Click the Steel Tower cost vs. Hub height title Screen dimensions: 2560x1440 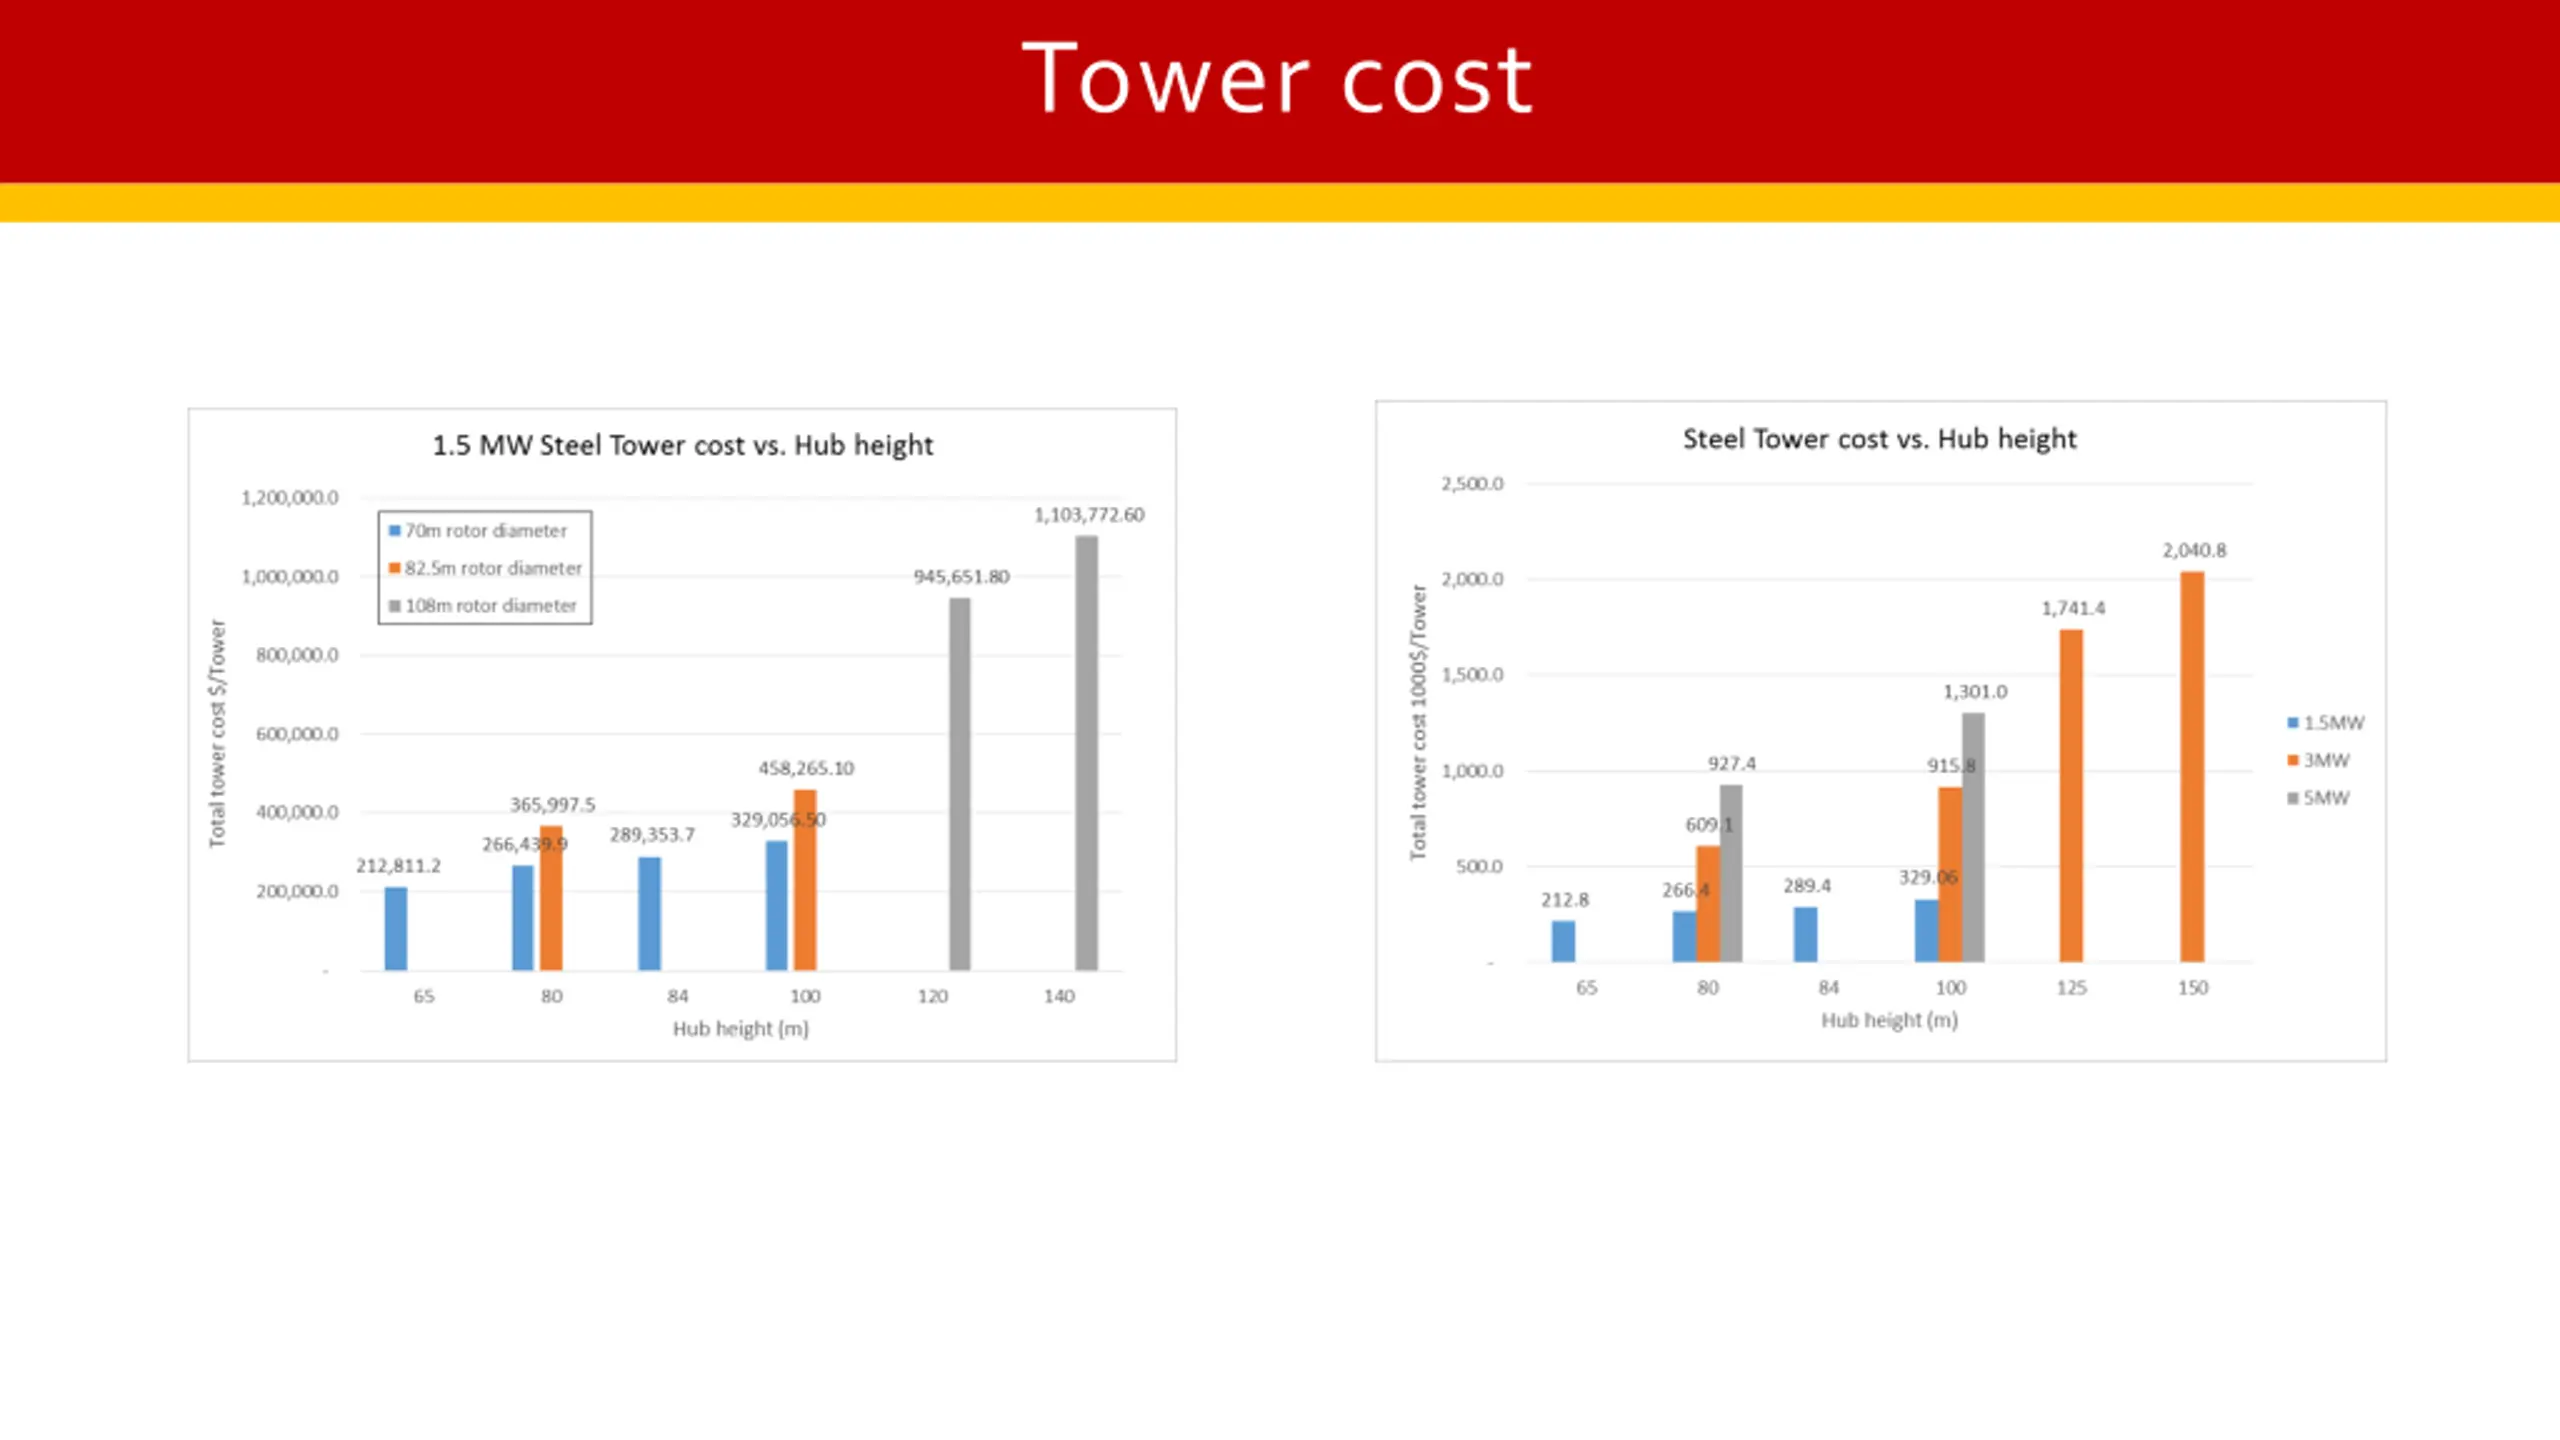pos(1879,439)
